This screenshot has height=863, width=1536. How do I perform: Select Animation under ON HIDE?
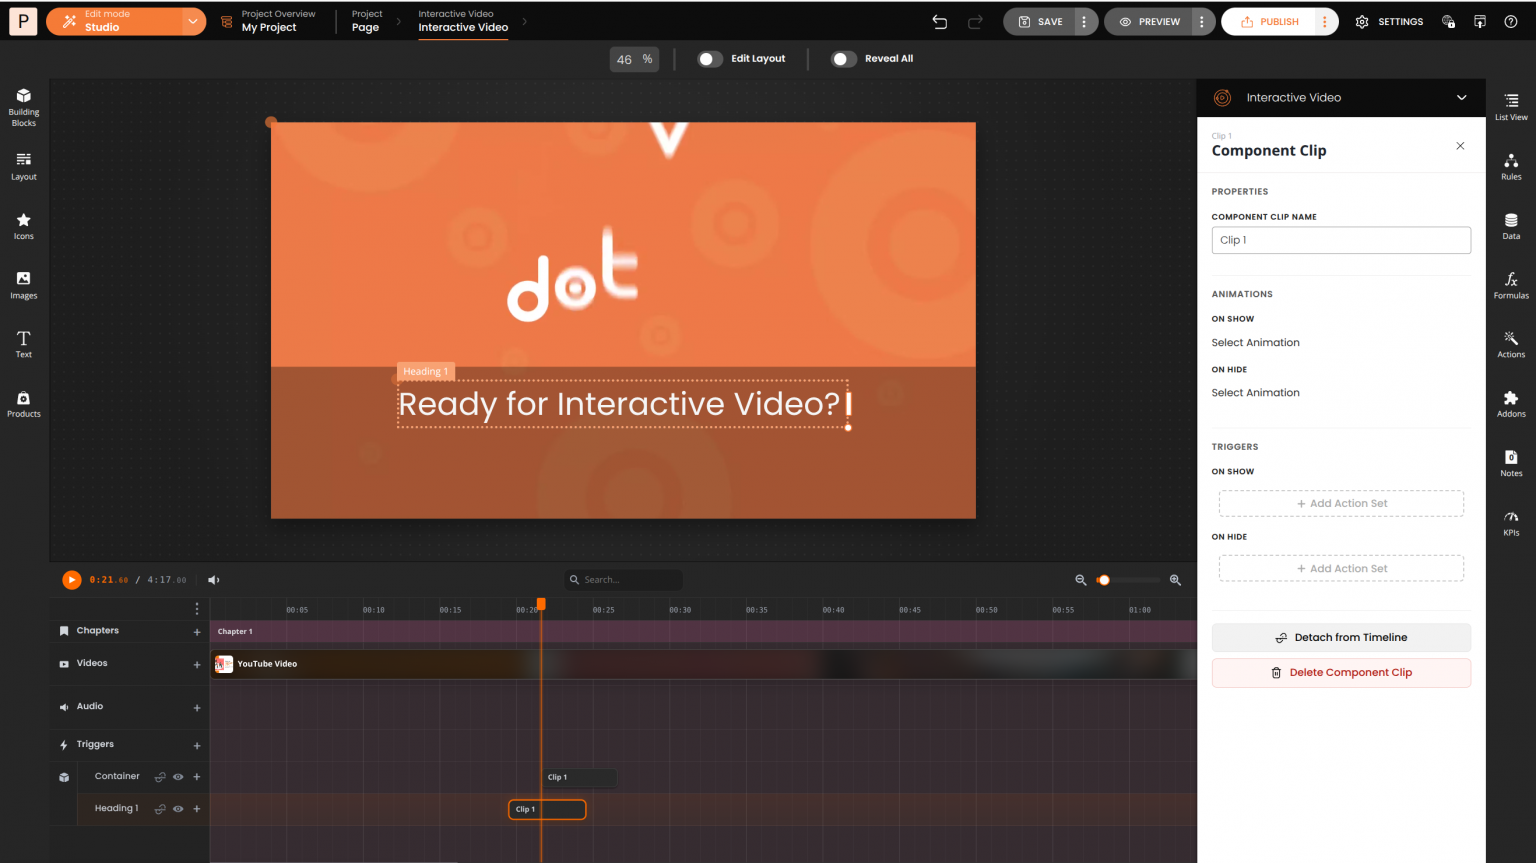[1255, 393]
